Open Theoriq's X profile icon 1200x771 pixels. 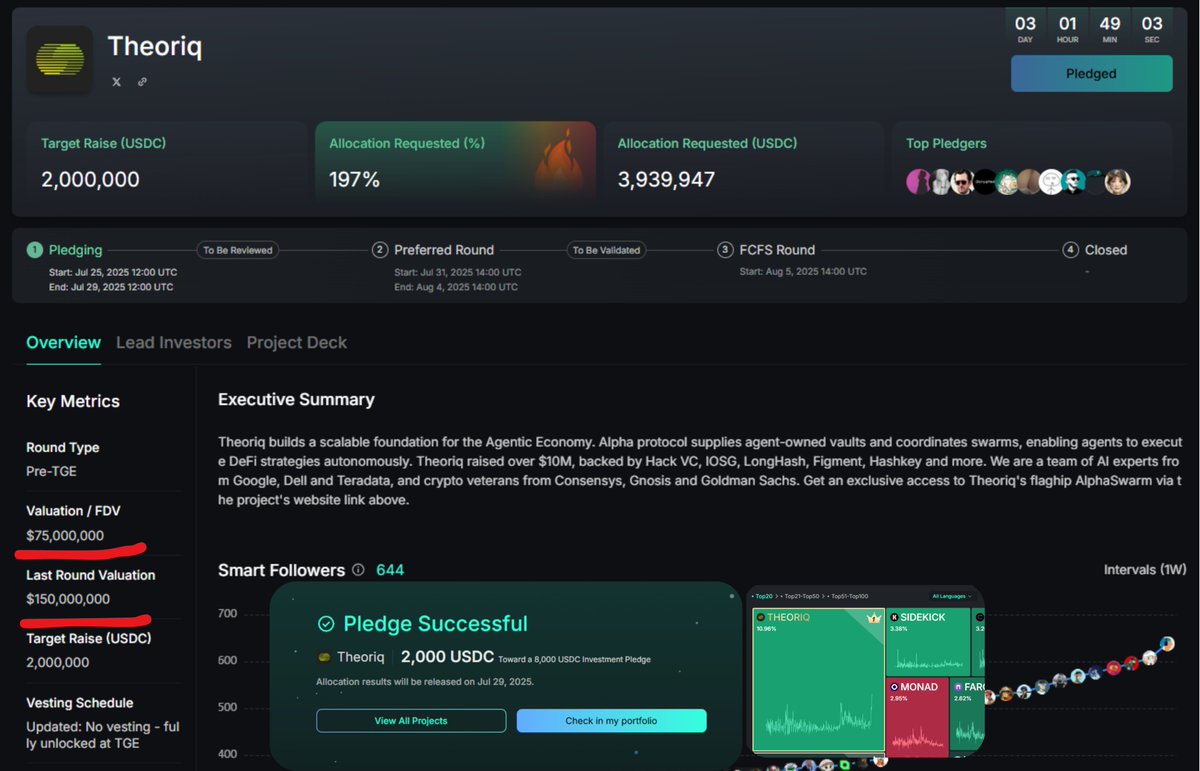116,82
